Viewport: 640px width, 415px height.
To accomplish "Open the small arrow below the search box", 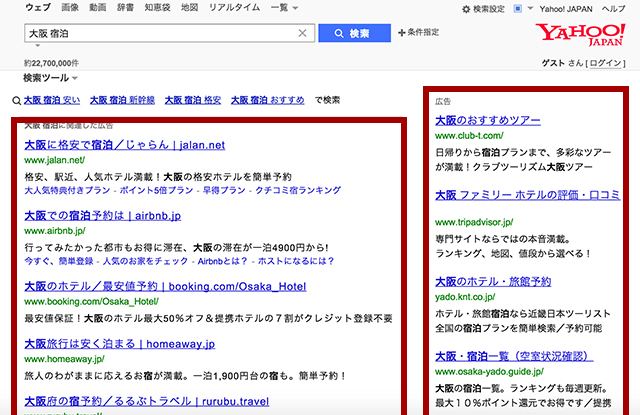I will pos(38,45).
